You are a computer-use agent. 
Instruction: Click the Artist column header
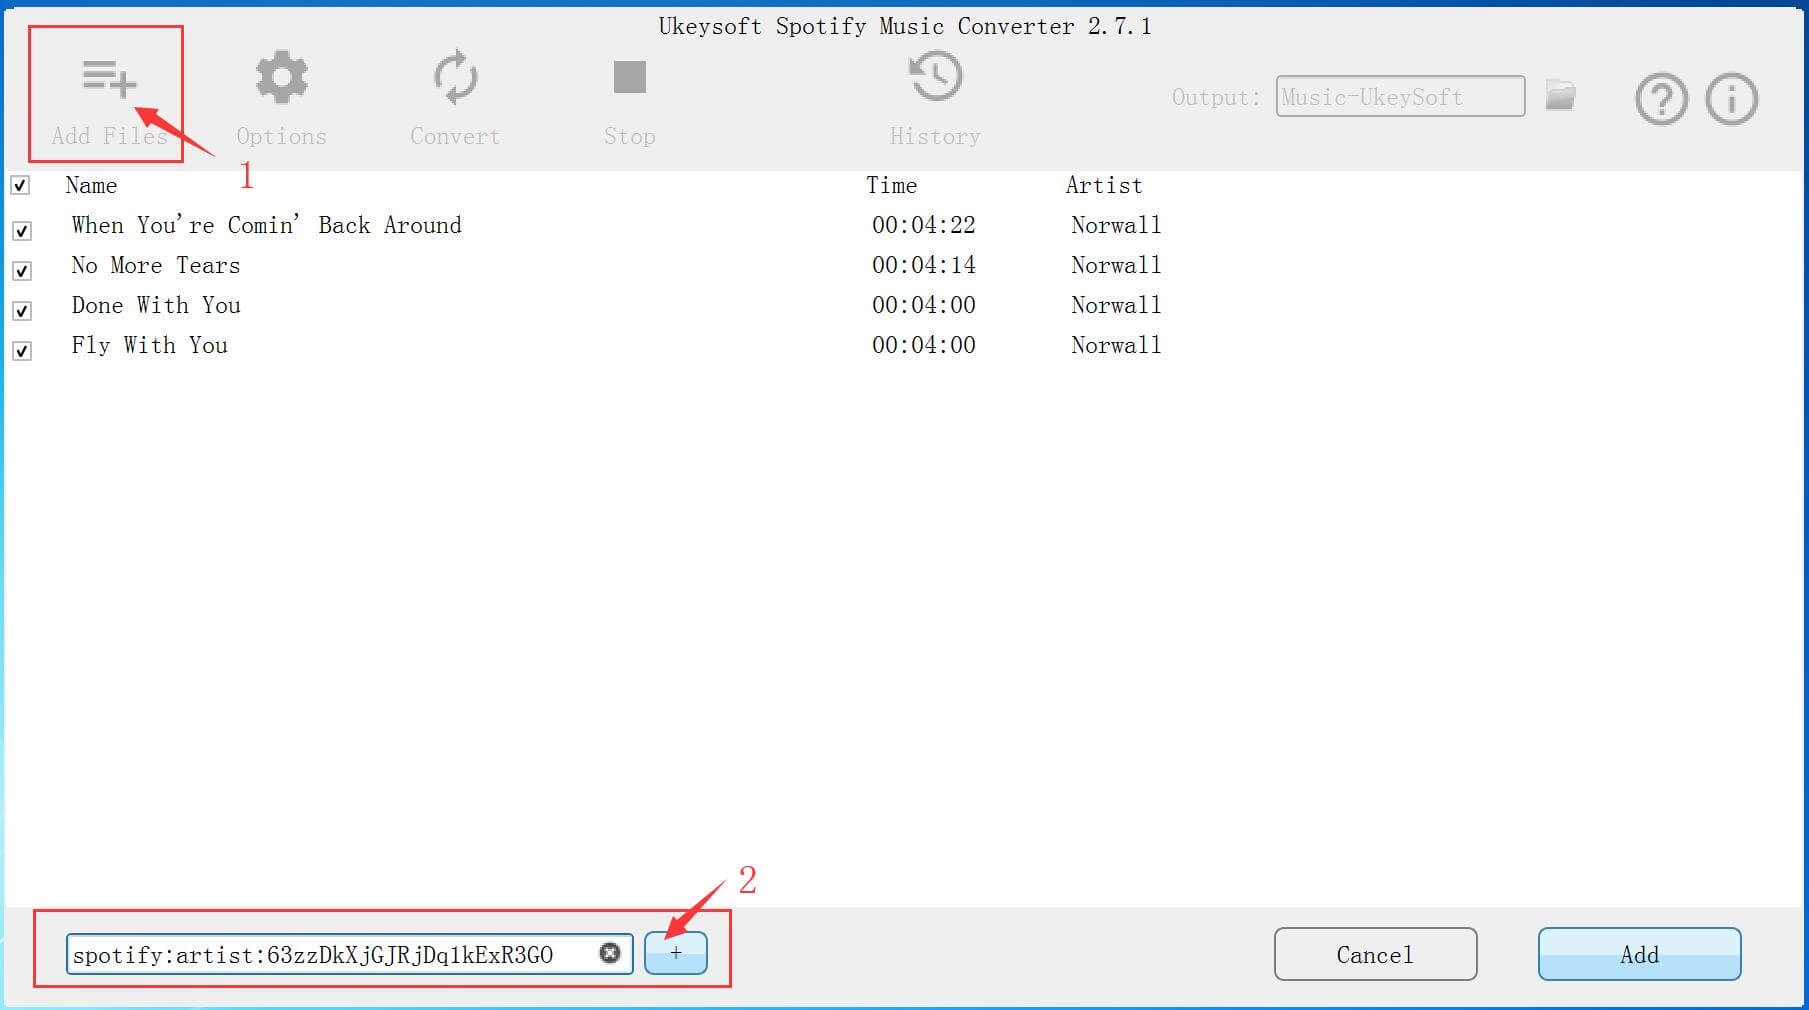click(1104, 185)
